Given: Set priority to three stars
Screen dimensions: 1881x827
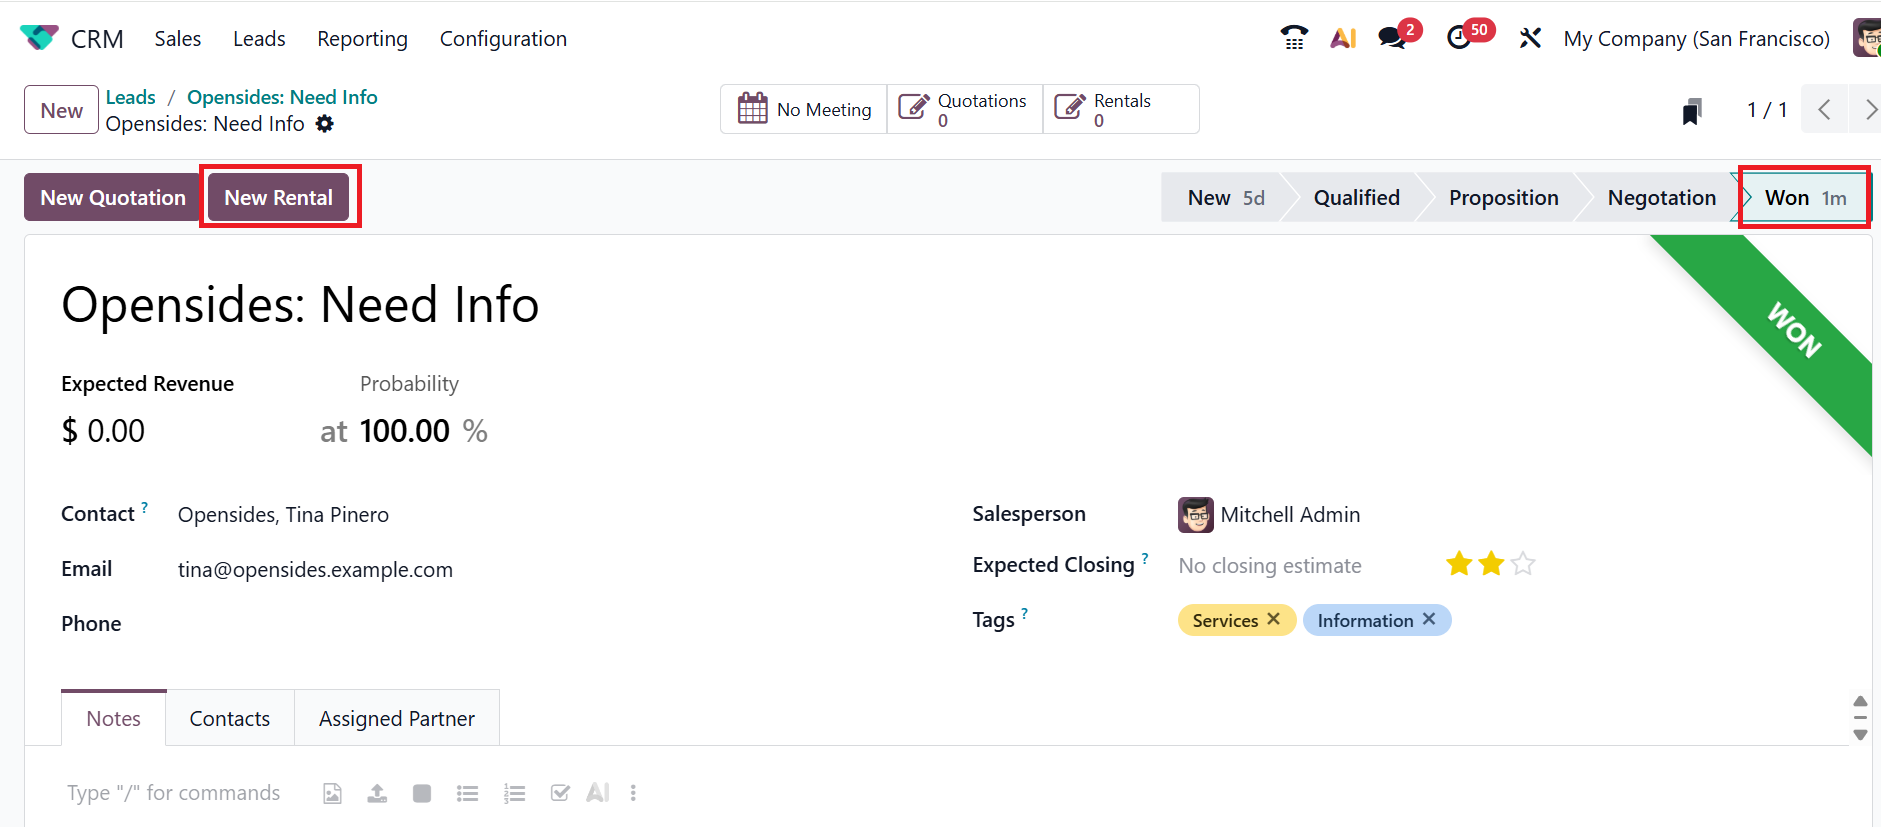Looking at the screenshot, I should click(x=1523, y=565).
